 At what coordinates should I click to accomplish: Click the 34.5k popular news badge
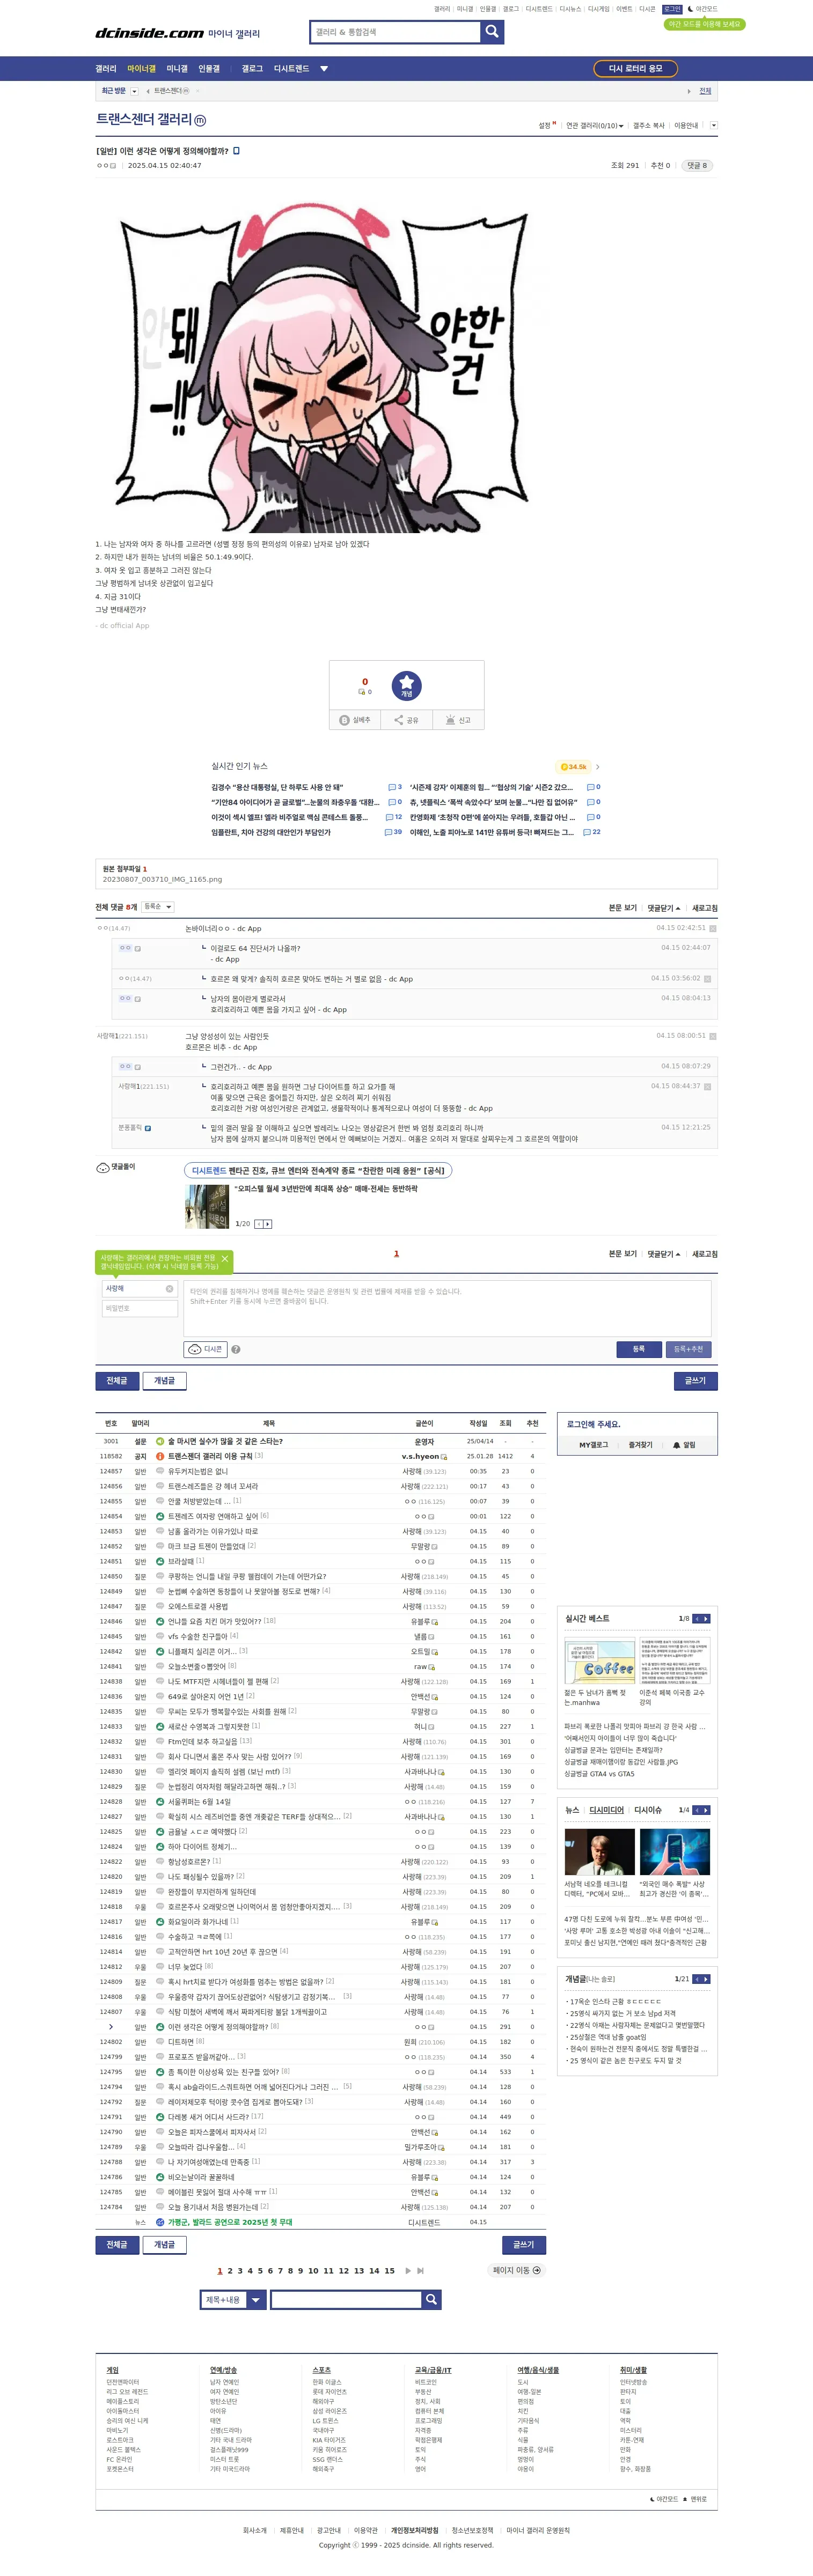click(574, 767)
